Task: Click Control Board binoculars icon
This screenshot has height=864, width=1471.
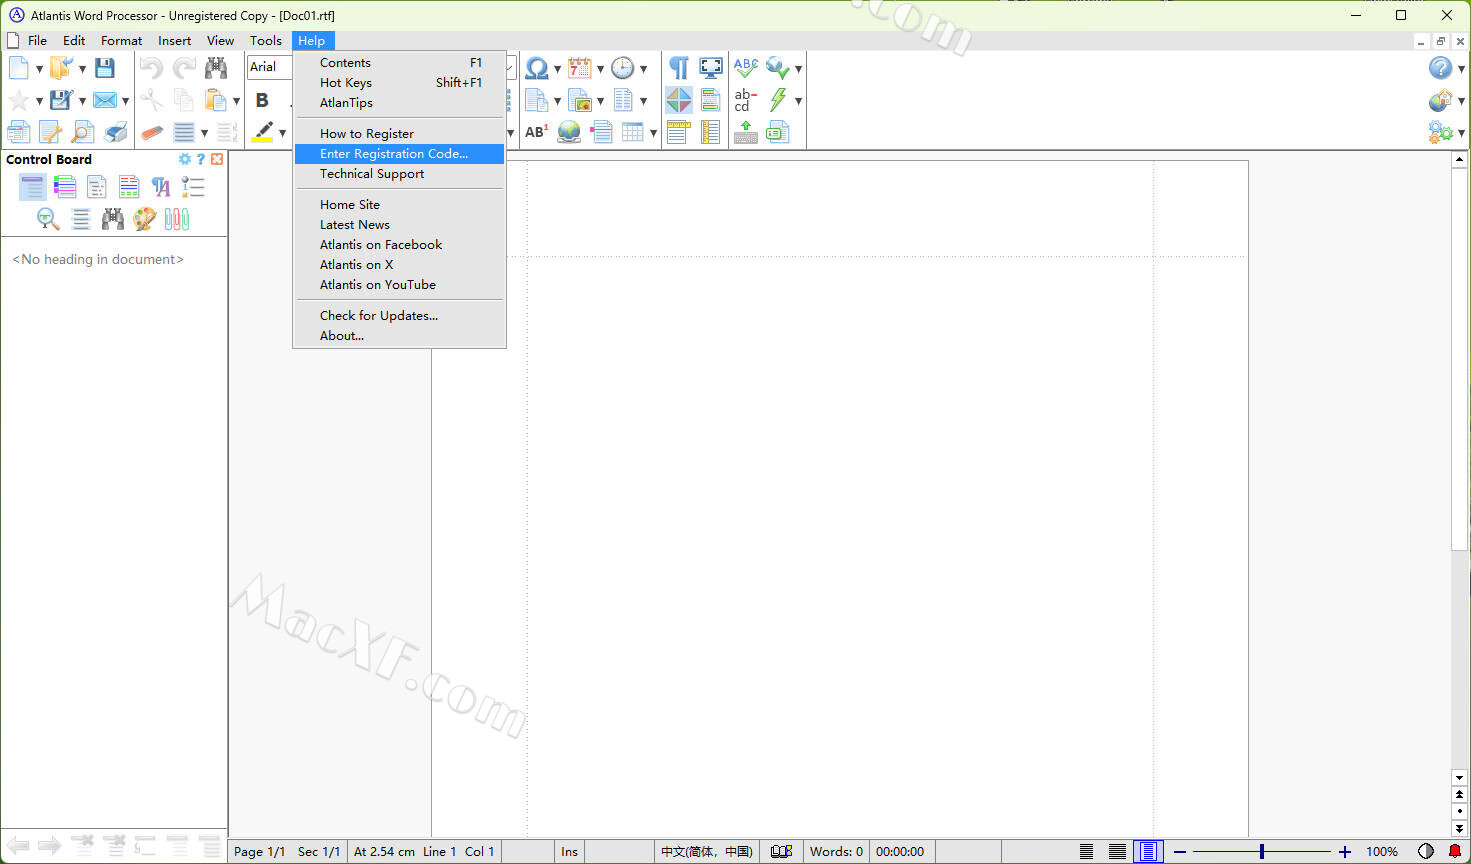Action: (x=113, y=219)
